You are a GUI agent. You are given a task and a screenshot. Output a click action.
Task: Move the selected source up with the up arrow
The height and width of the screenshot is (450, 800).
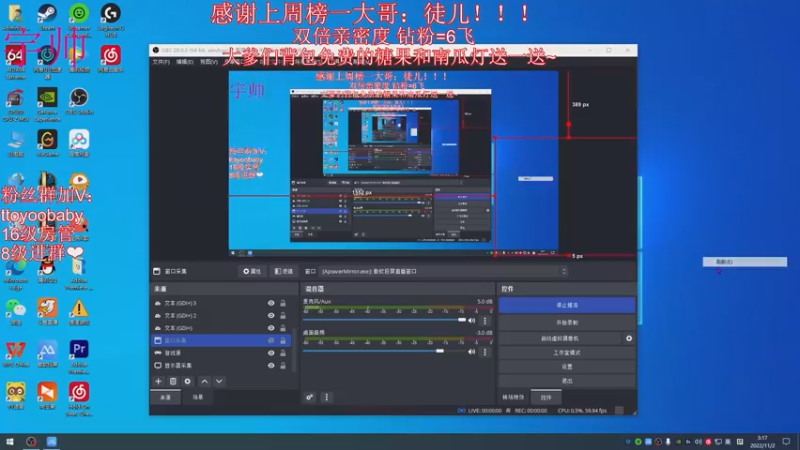point(205,381)
